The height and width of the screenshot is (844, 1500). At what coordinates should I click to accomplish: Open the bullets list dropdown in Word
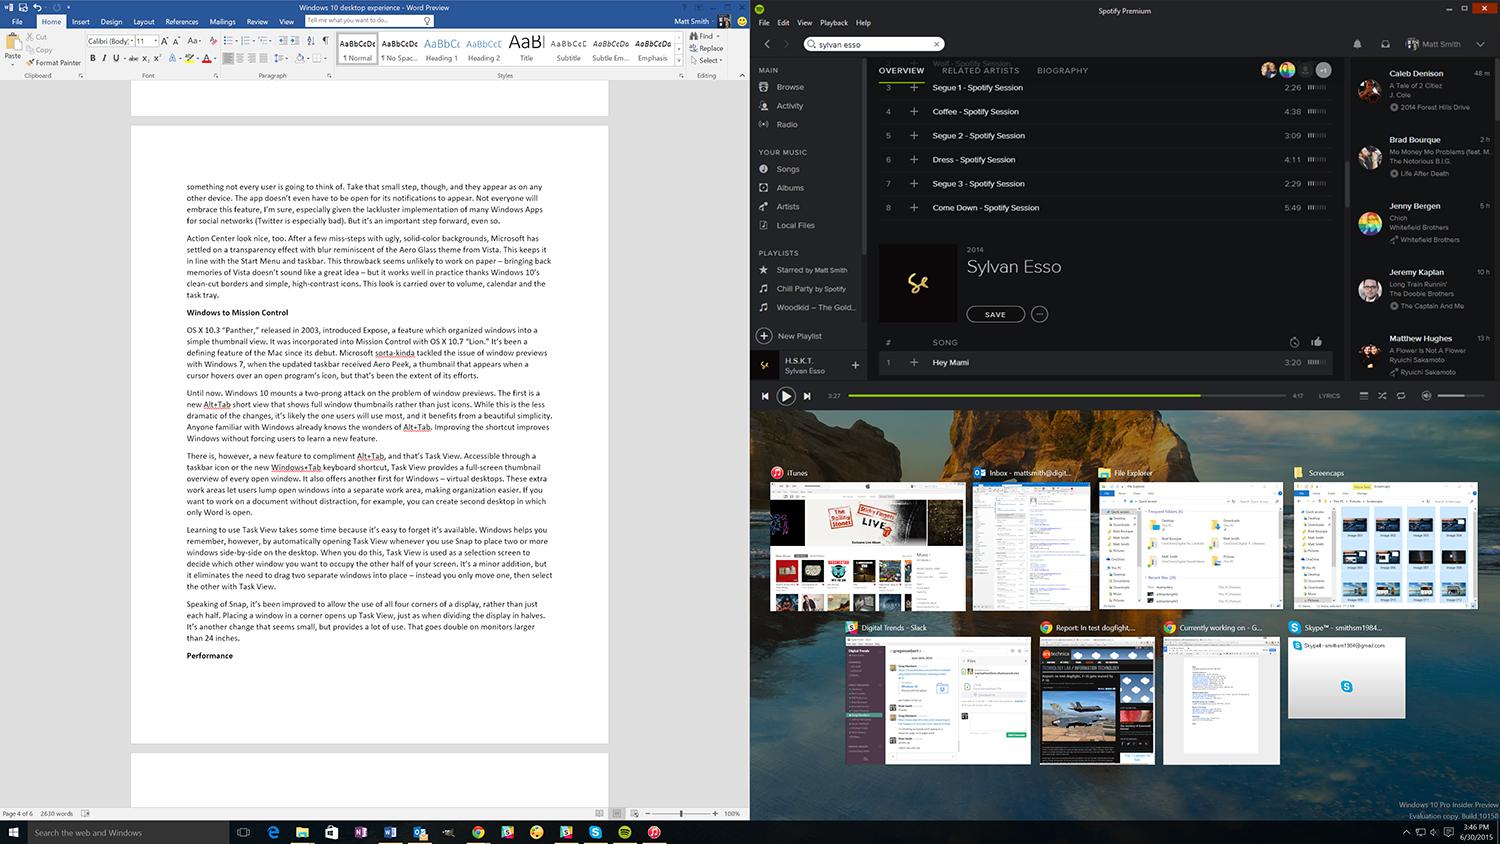(x=236, y=41)
